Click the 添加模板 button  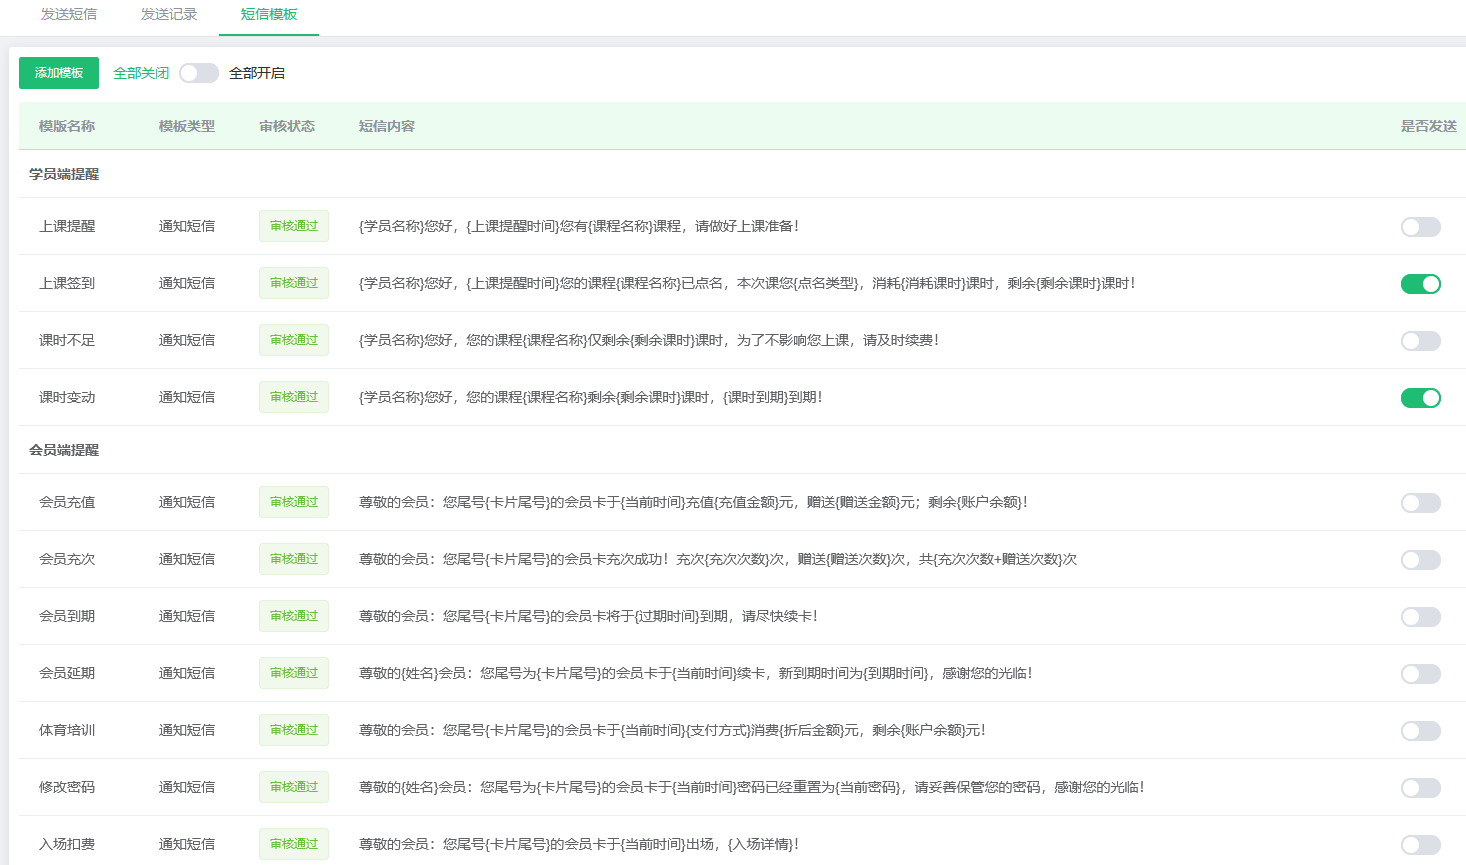pyautogui.click(x=58, y=73)
